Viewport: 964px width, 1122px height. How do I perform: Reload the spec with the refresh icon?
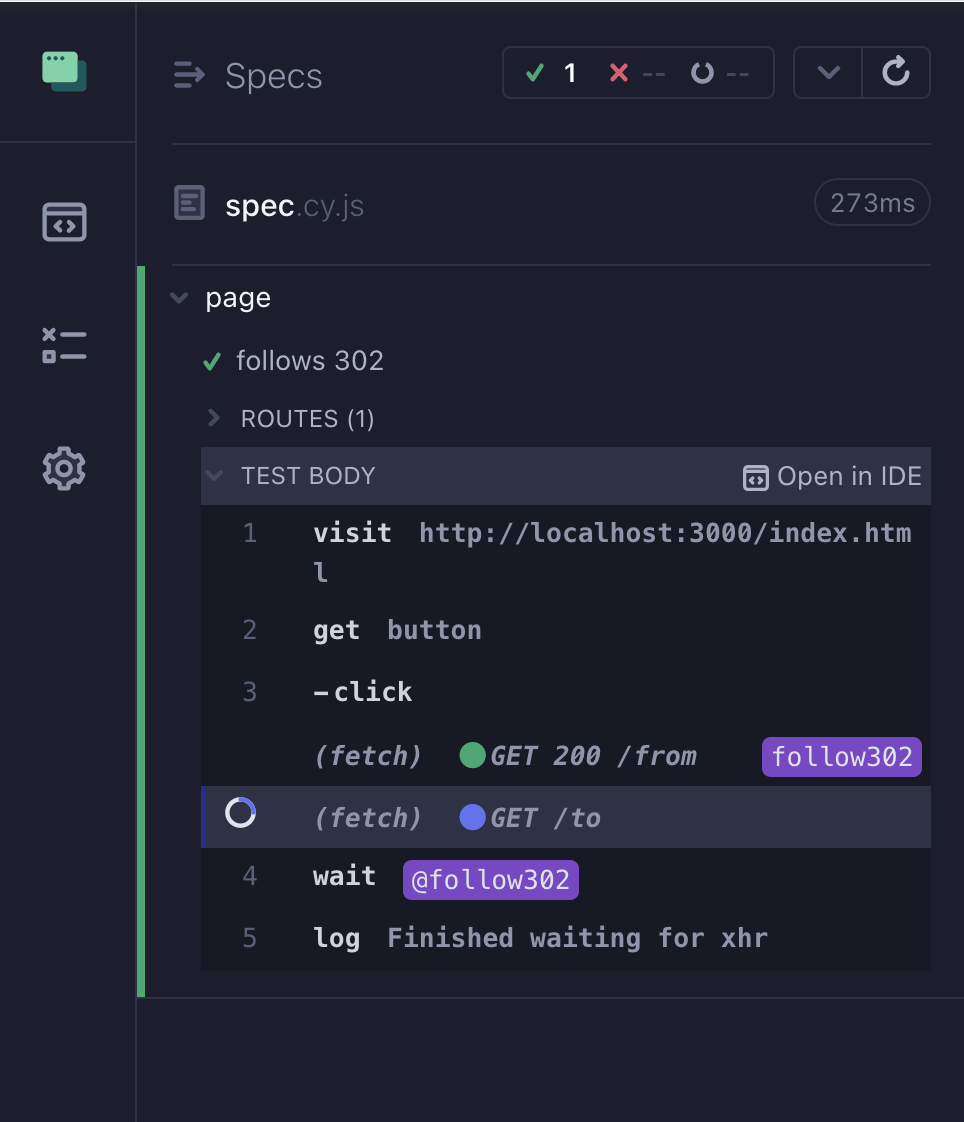896,72
